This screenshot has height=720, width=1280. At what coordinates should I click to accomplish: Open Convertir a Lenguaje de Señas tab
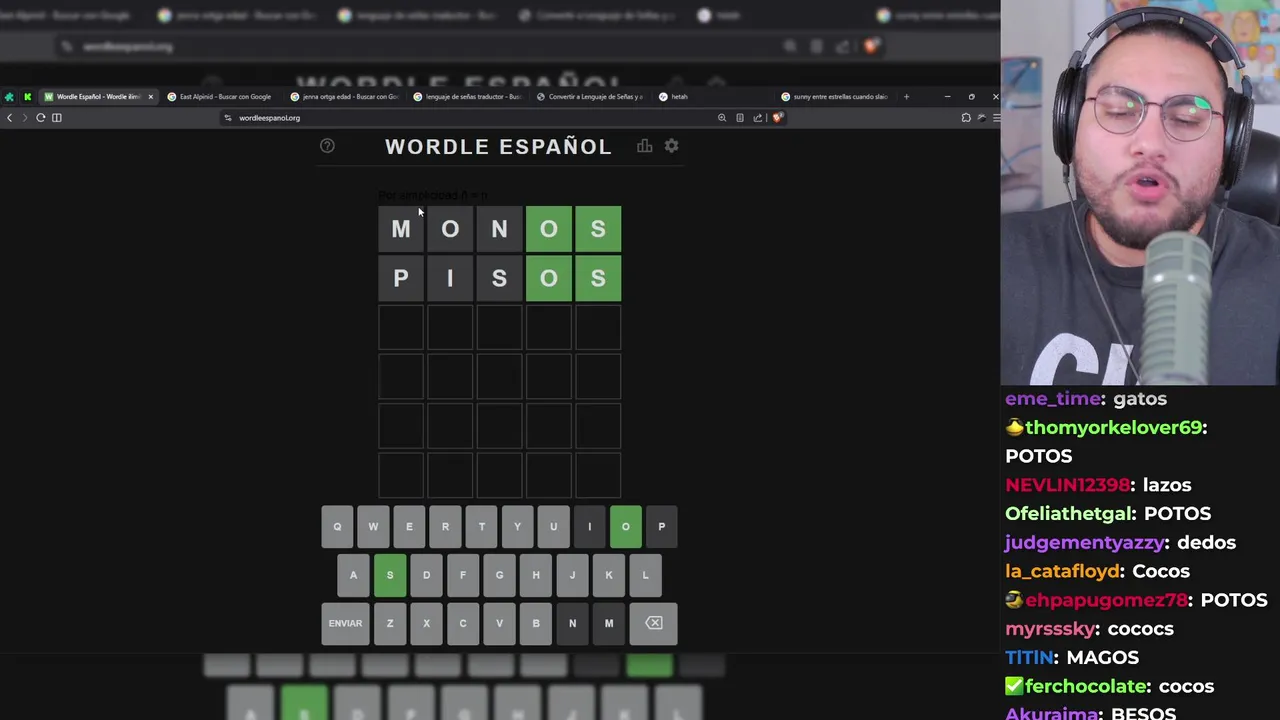point(590,97)
